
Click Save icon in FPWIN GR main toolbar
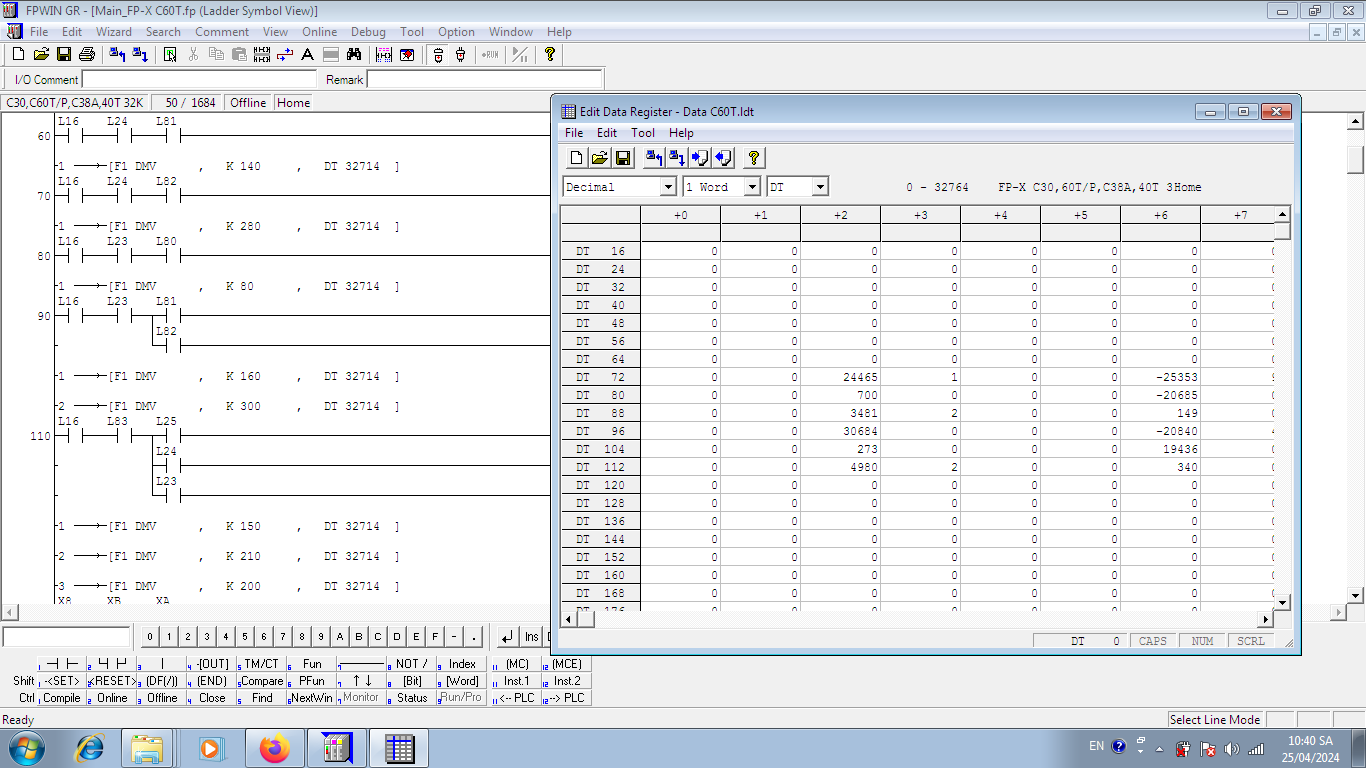click(64, 55)
